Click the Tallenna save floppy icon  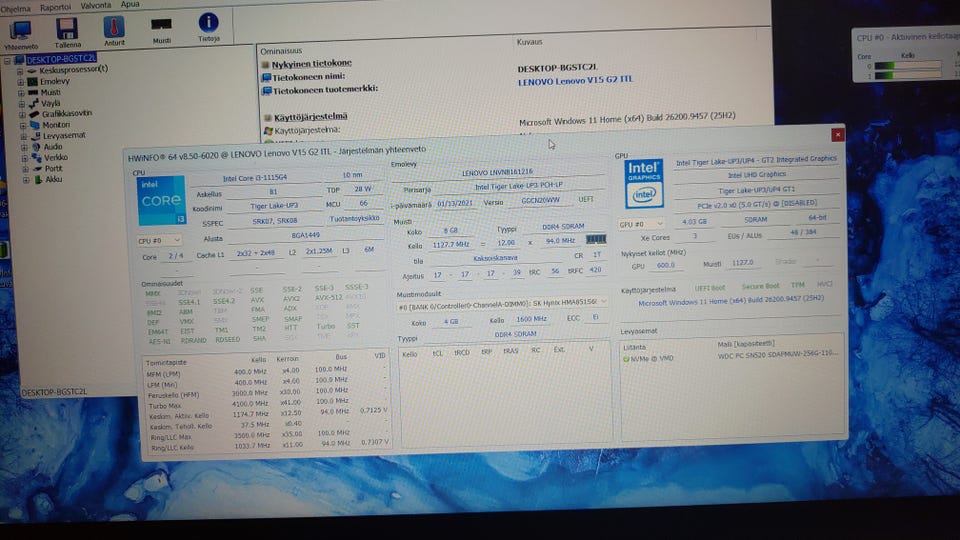[67, 30]
